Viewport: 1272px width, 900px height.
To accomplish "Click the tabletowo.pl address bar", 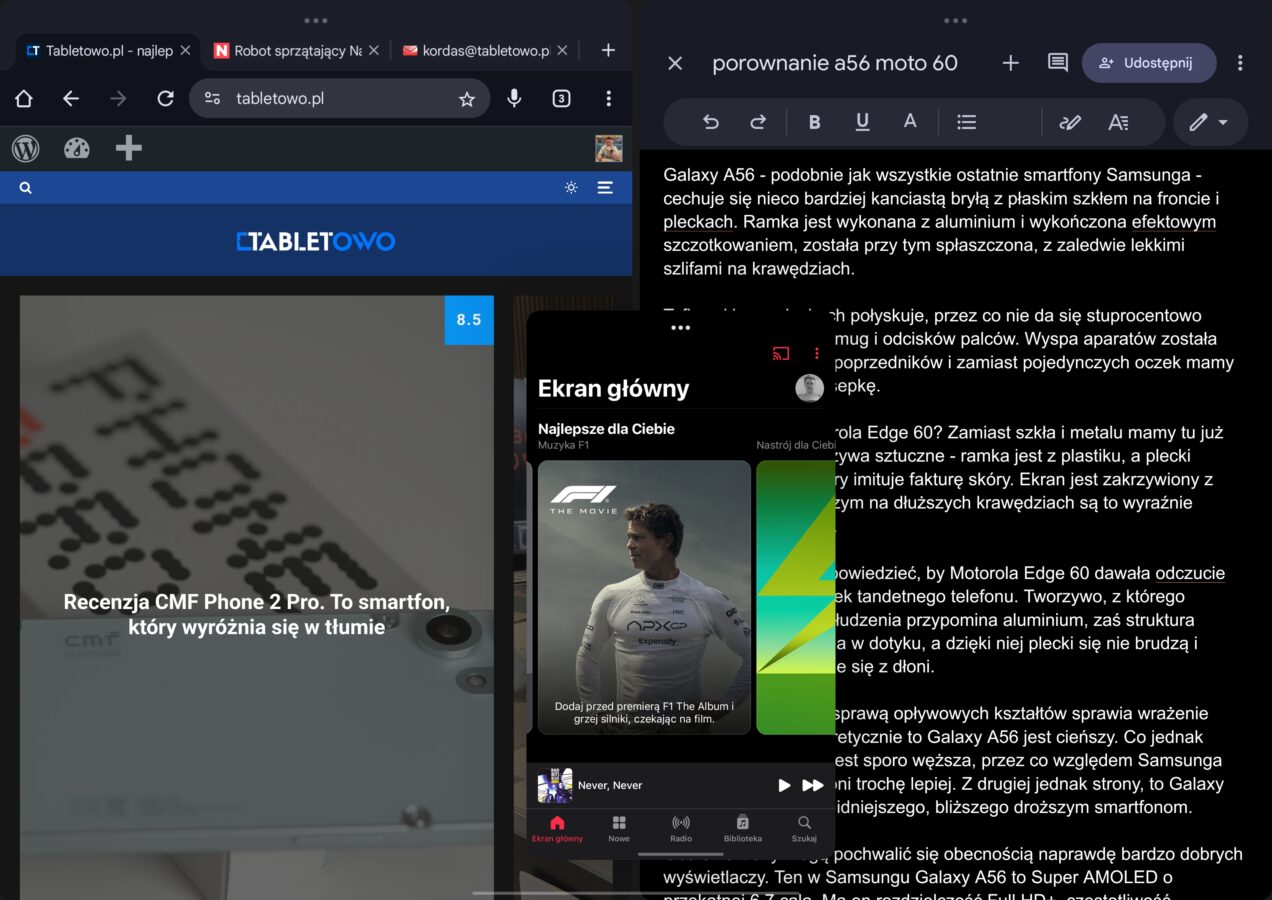I will point(340,98).
